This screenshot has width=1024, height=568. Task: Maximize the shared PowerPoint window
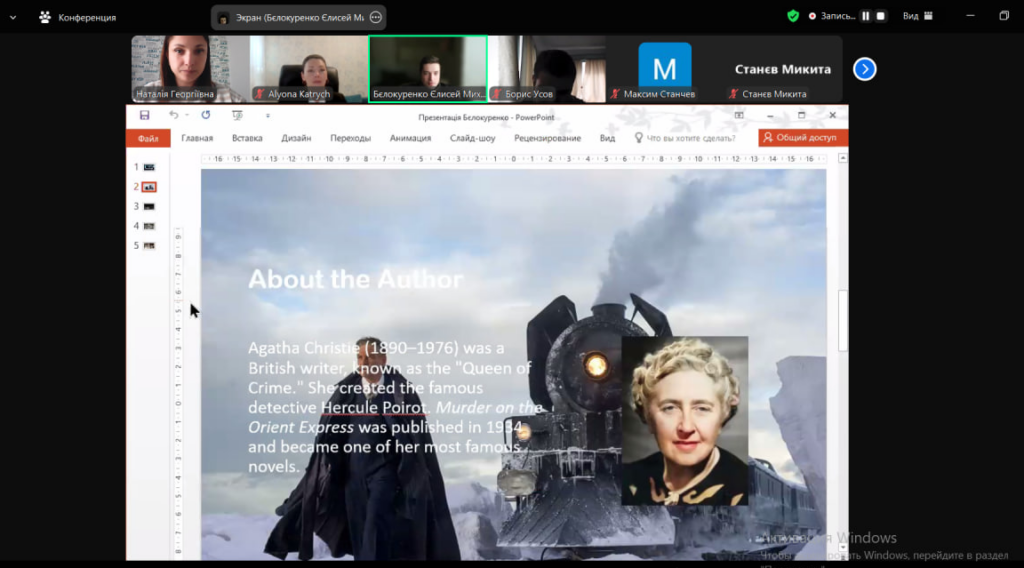tap(801, 116)
